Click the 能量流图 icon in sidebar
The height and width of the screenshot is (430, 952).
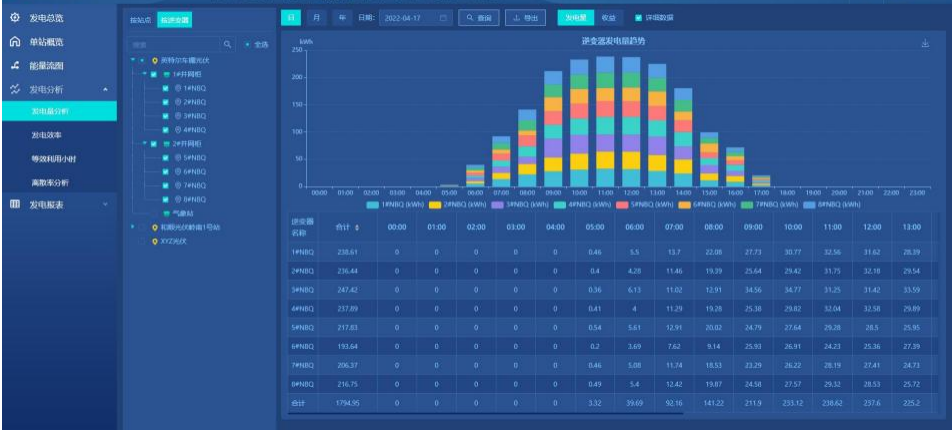pos(15,65)
